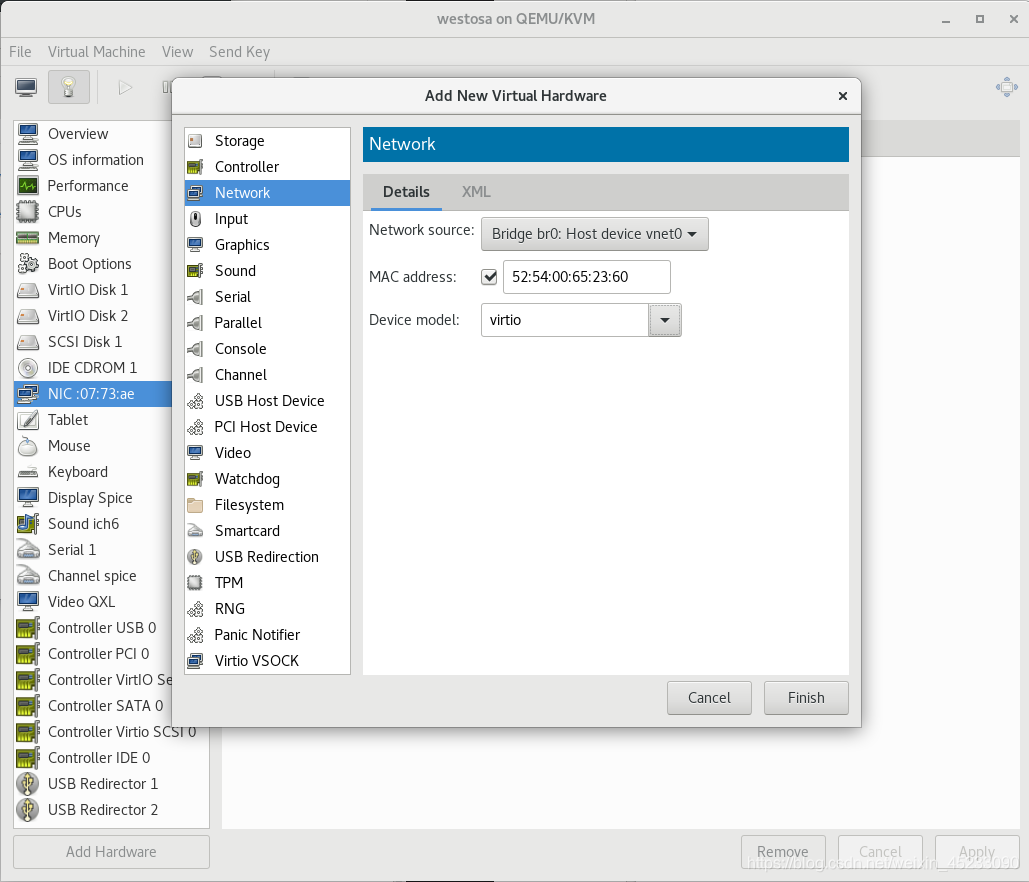Select Sound ich6 in sidebar
Viewport: 1029px width, 882px height.
93,524
